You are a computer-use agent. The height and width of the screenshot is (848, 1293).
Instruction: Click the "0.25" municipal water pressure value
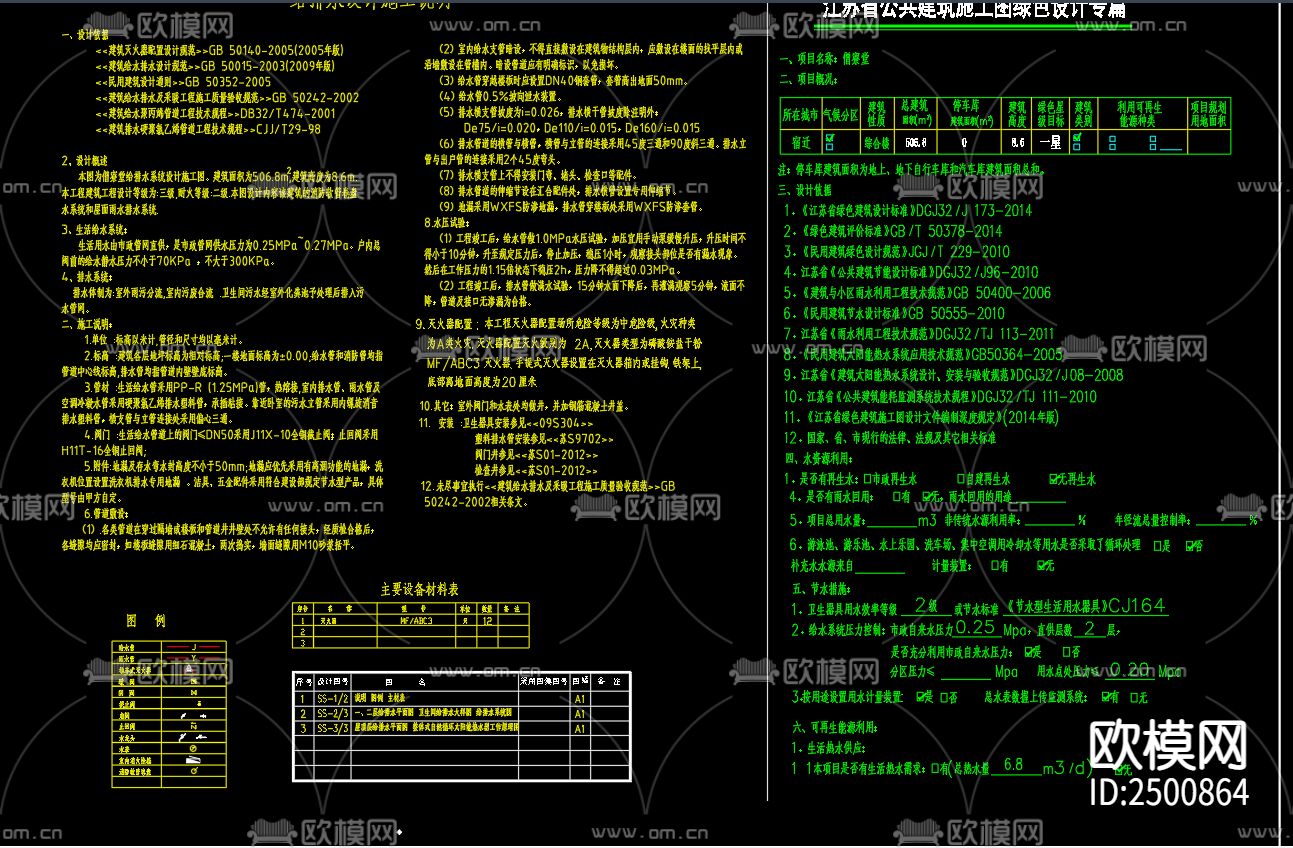[976, 628]
